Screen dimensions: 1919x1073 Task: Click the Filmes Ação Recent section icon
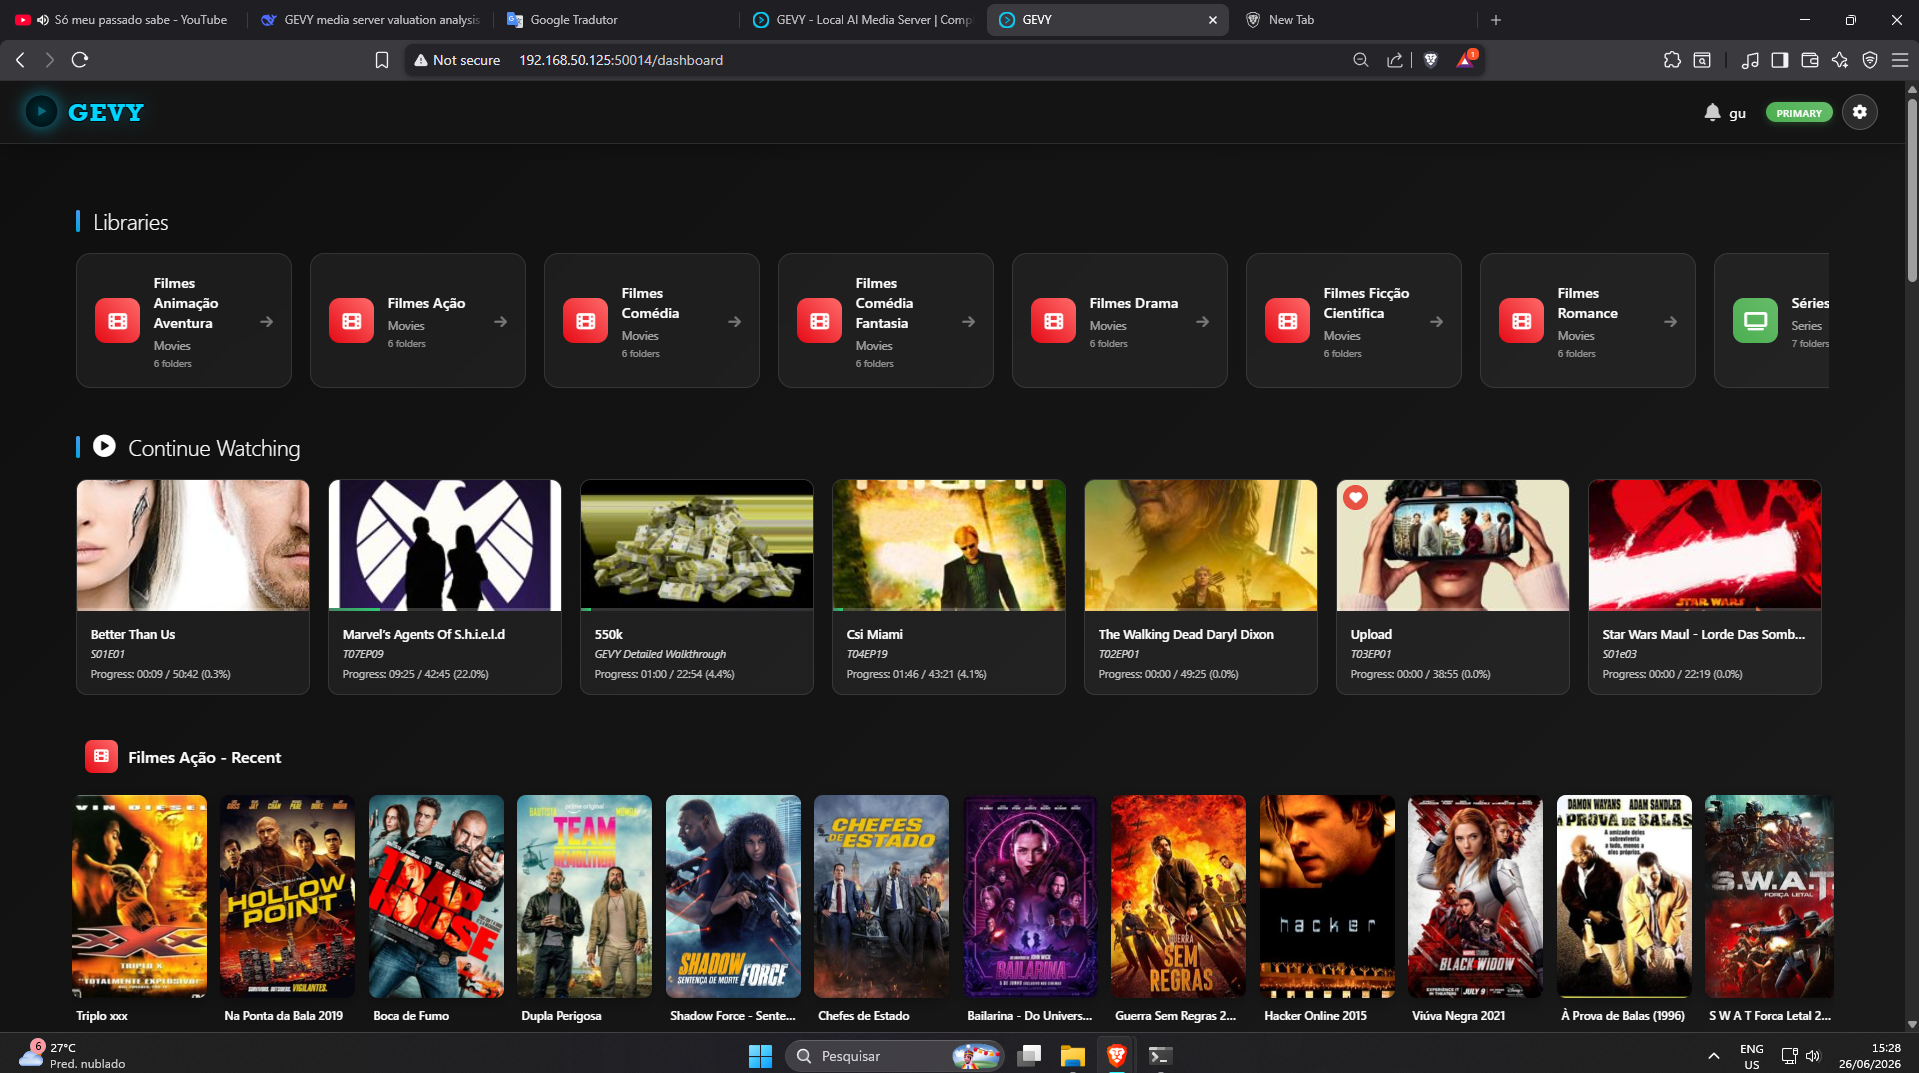point(101,757)
